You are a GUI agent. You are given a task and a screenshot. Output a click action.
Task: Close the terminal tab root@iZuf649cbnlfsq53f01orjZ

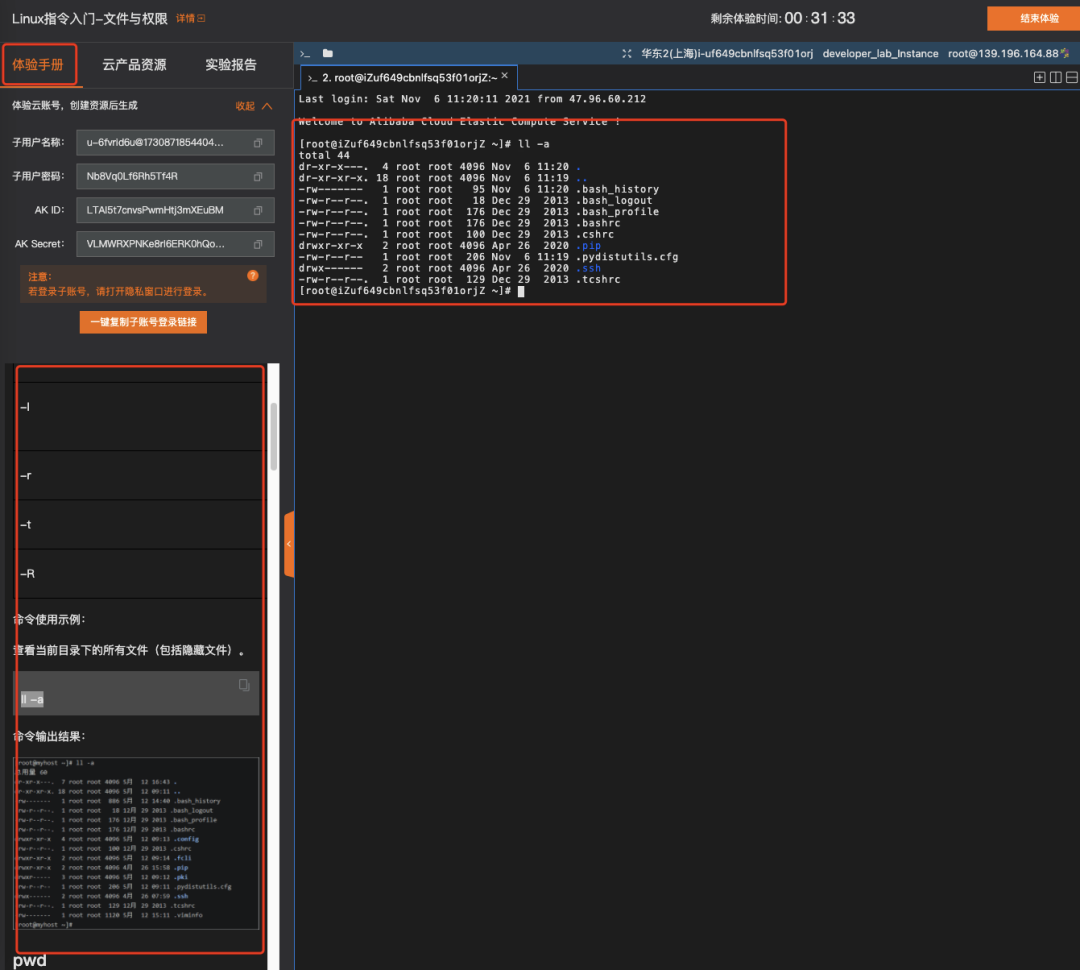coord(505,76)
